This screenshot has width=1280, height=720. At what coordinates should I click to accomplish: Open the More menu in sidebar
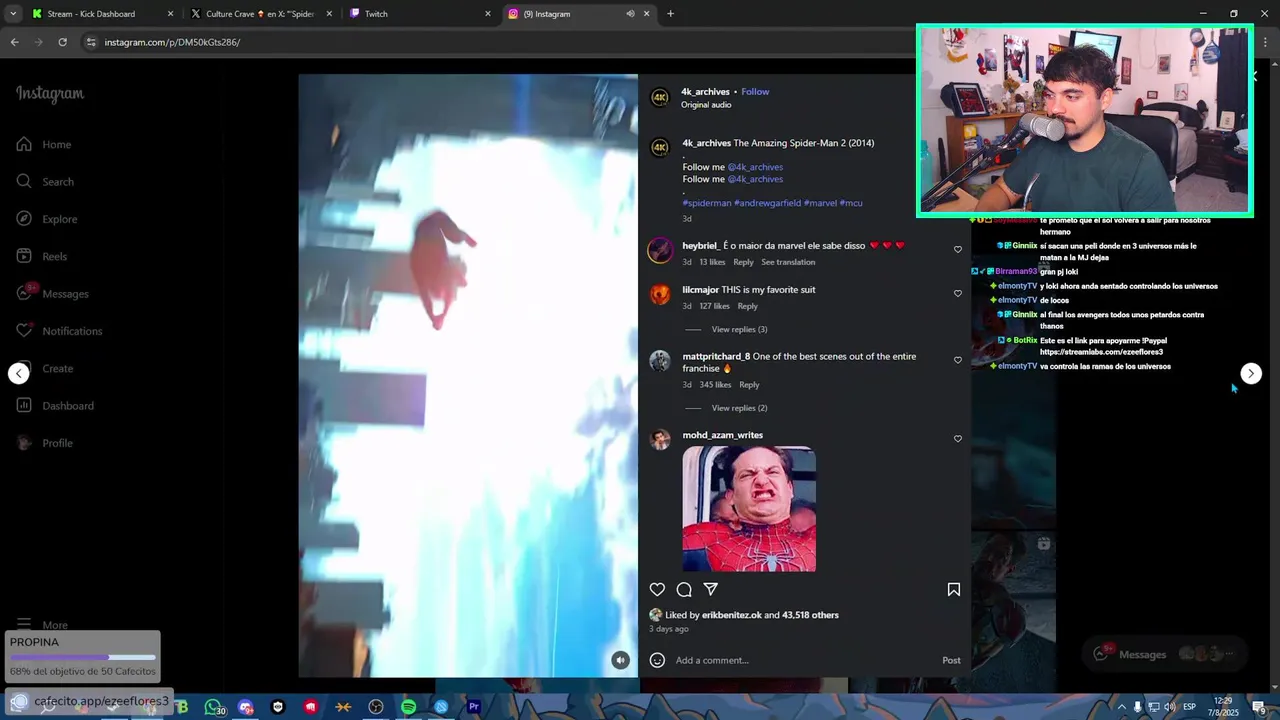pyautogui.click(x=42, y=624)
